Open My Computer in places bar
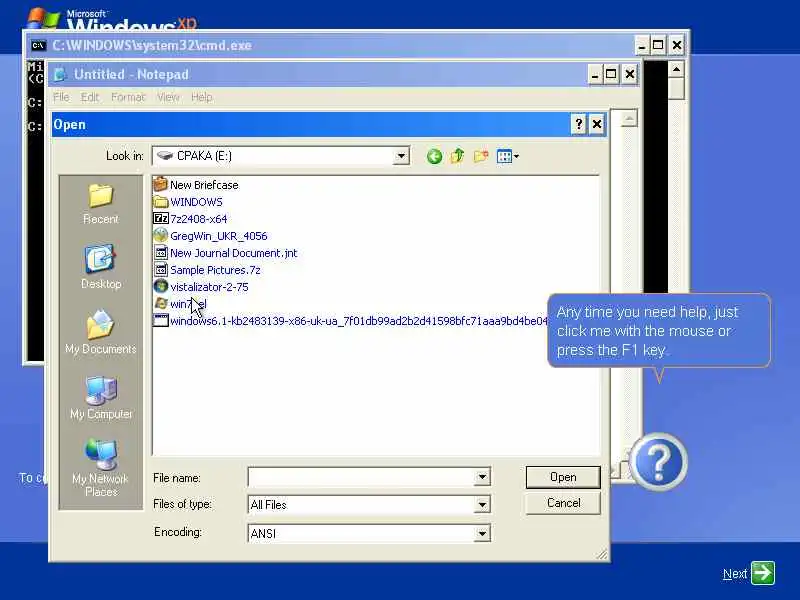 (101, 398)
